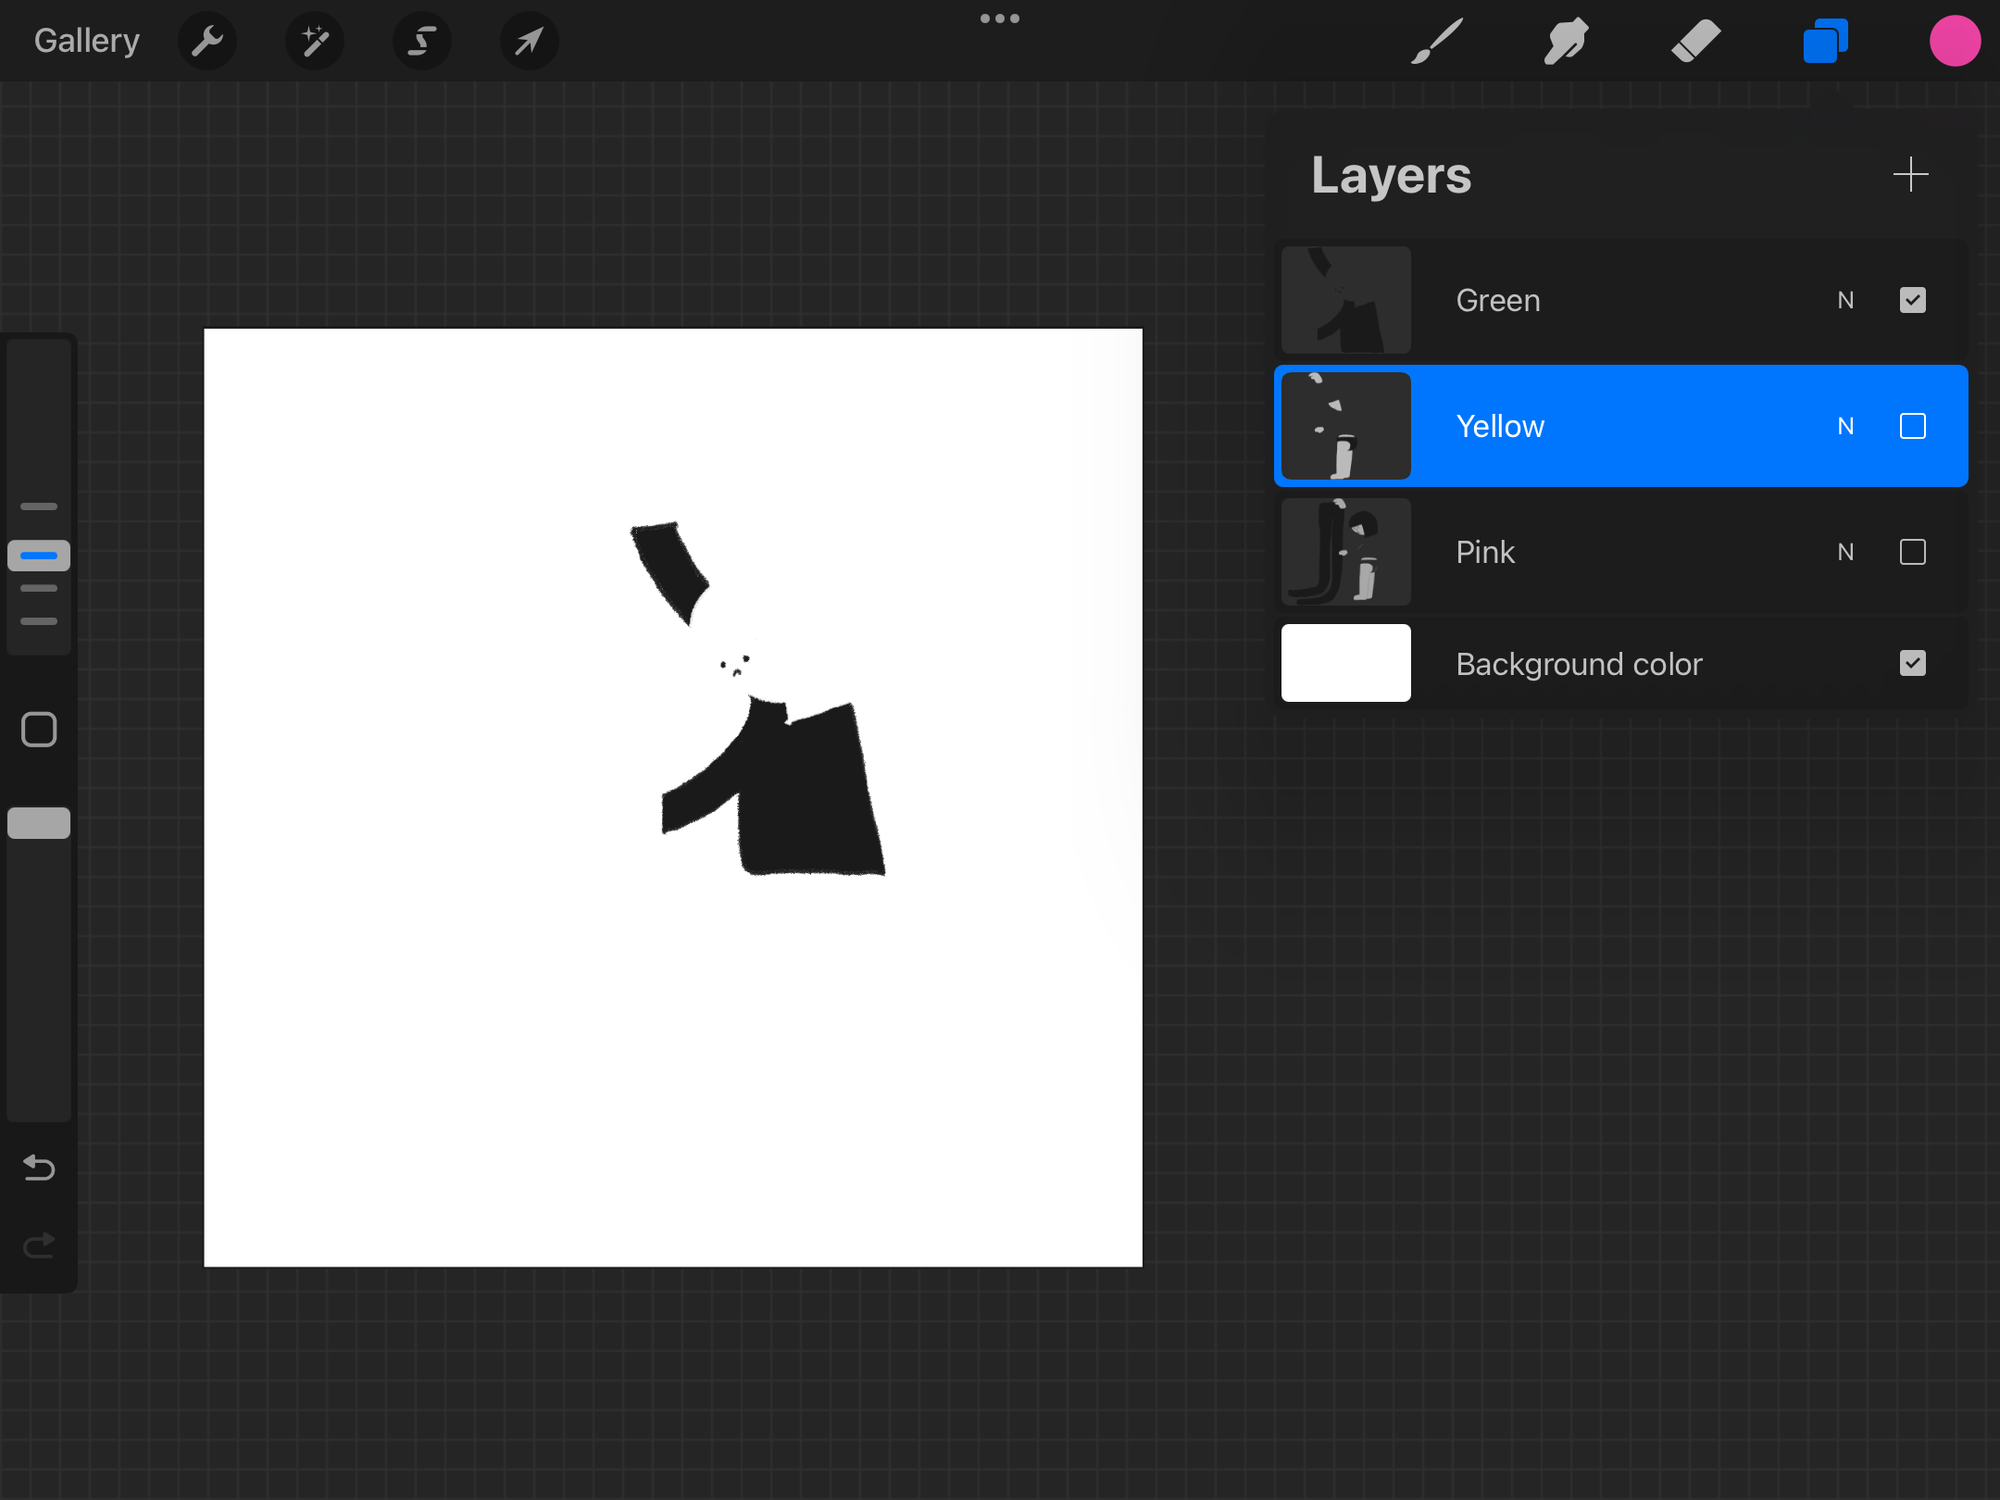
Task: Close the Layers panel via layers icon
Action: coord(1825,41)
